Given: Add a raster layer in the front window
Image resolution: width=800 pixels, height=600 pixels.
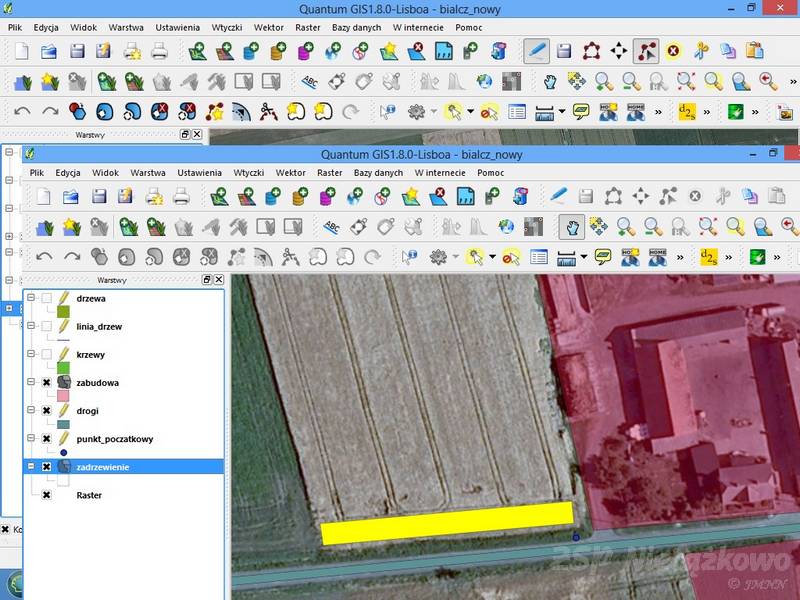Looking at the screenshot, I should coord(246,196).
